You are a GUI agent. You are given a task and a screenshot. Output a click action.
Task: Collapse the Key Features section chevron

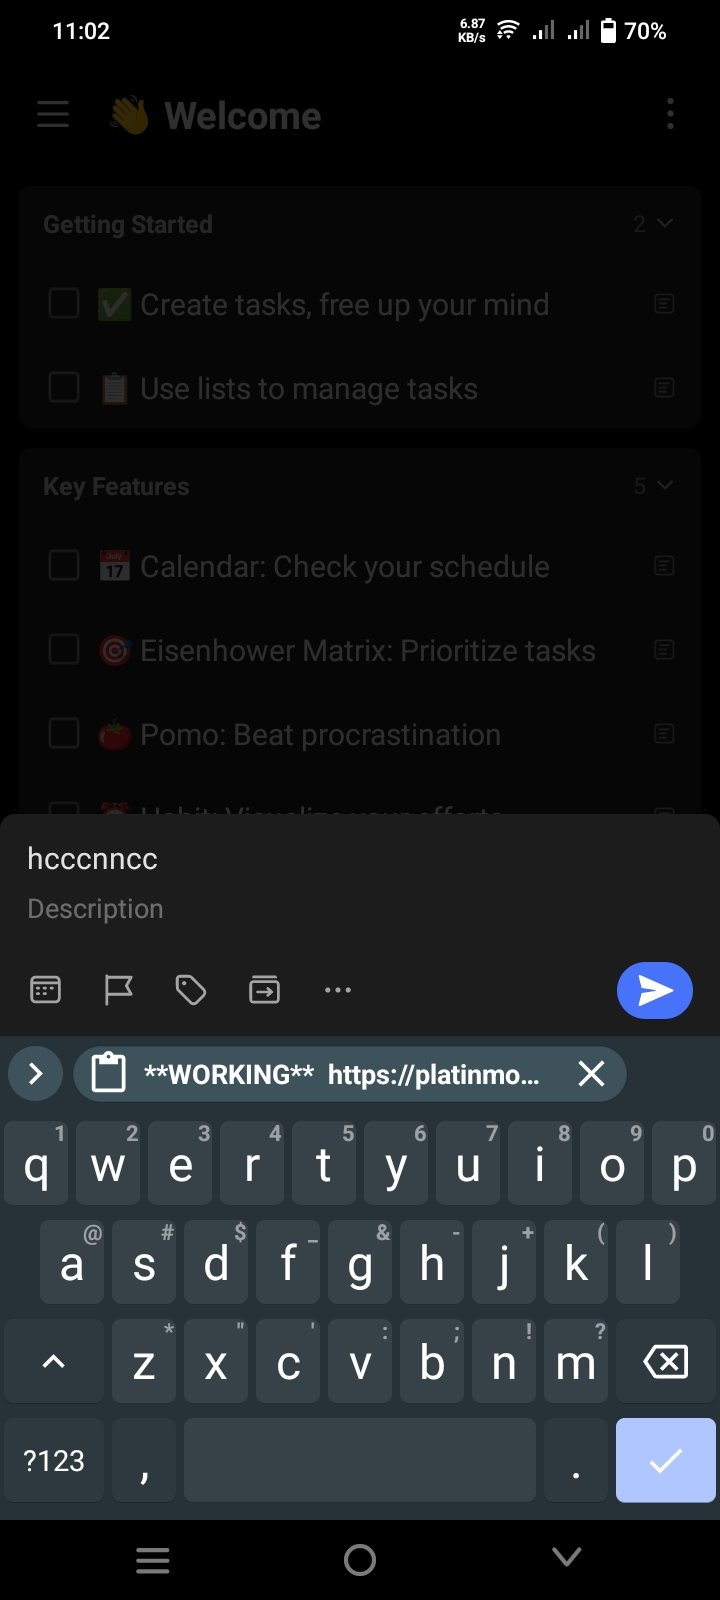tap(664, 485)
